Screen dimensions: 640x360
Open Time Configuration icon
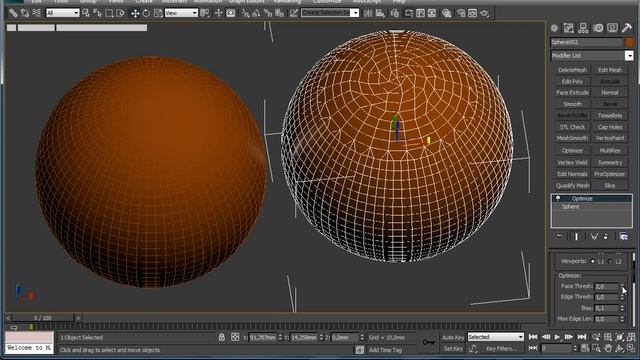coord(585,348)
